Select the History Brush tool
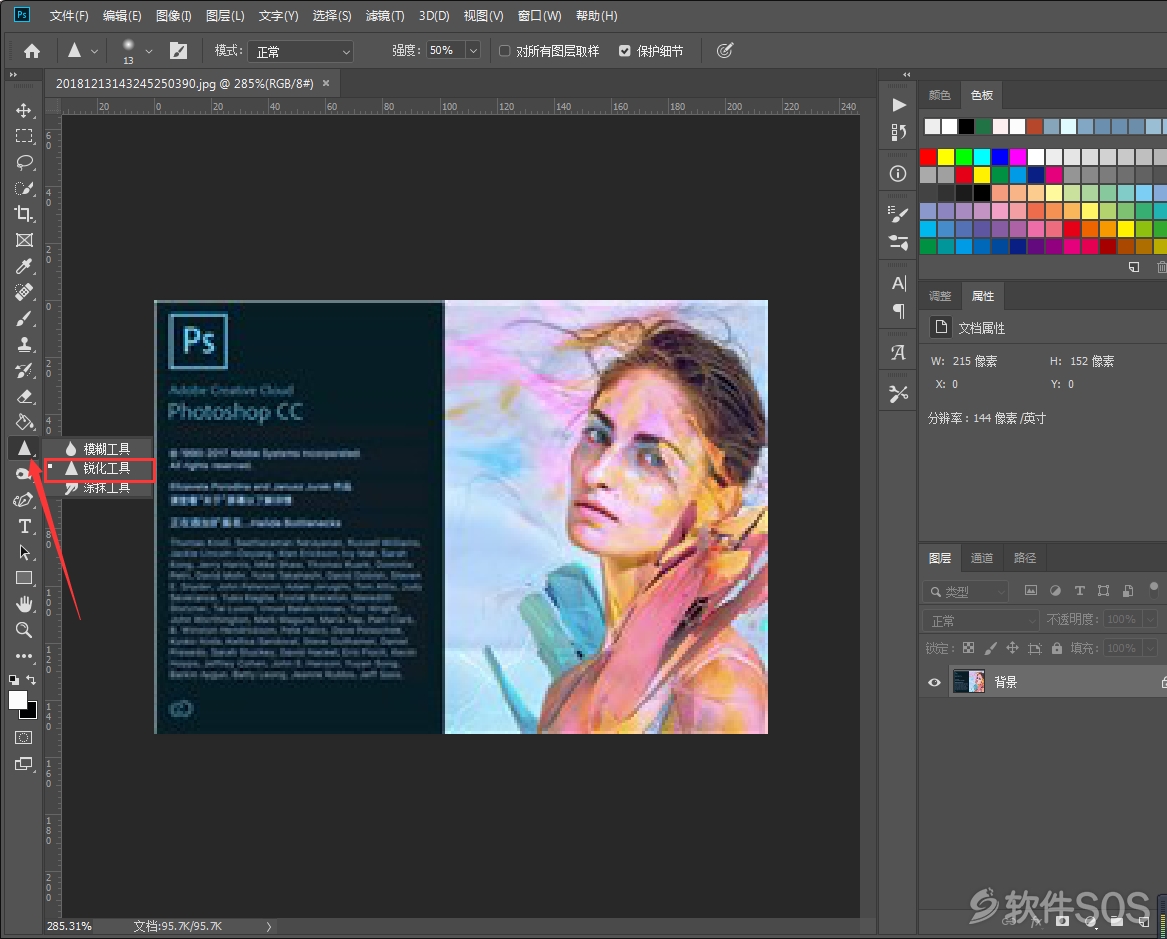The height and width of the screenshot is (939, 1167). click(24, 371)
